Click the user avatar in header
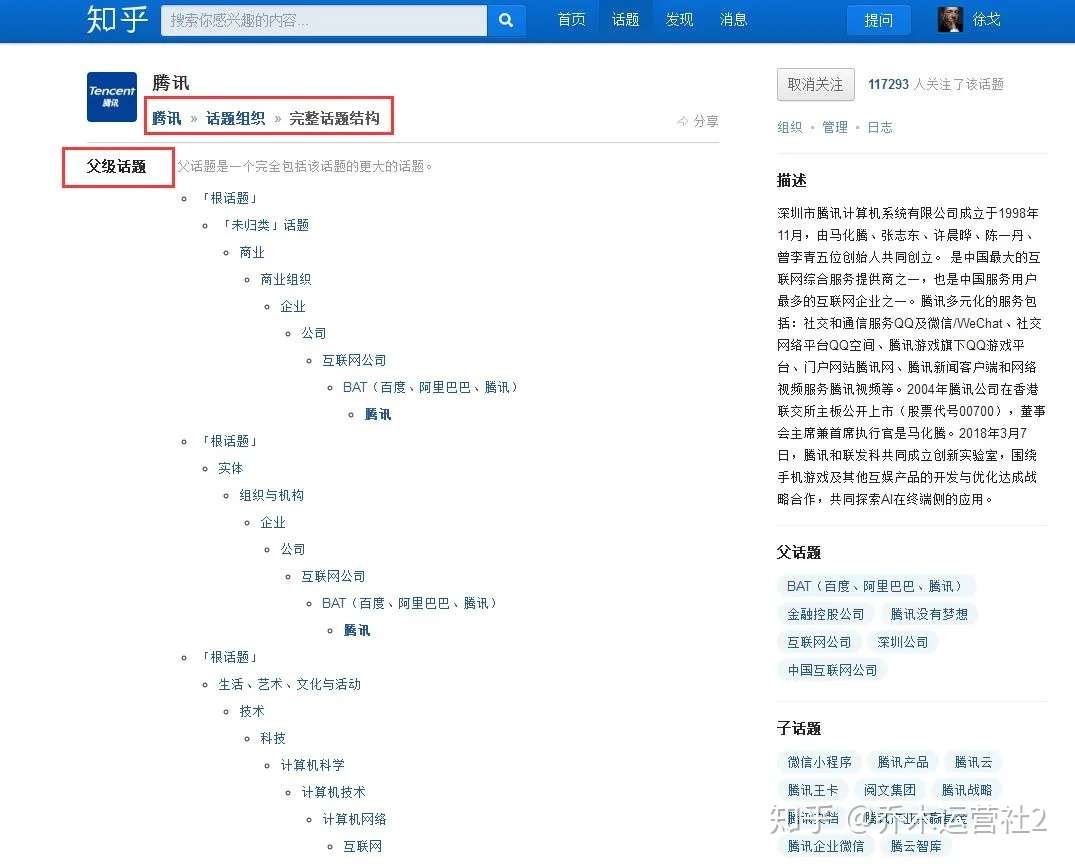The width and height of the screenshot is (1075, 864). (950, 19)
